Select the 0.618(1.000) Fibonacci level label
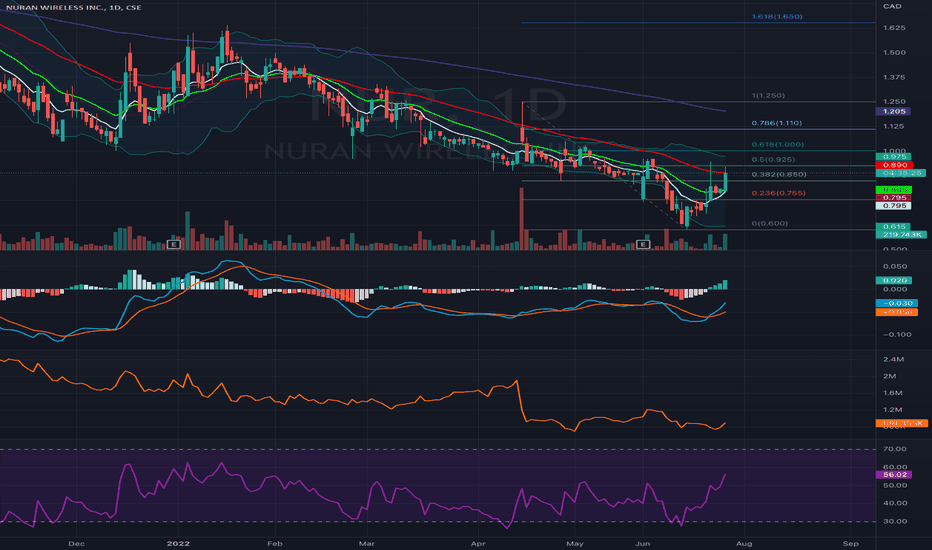Image resolution: width=932 pixels, height=550 pixels. pos(777,144)
